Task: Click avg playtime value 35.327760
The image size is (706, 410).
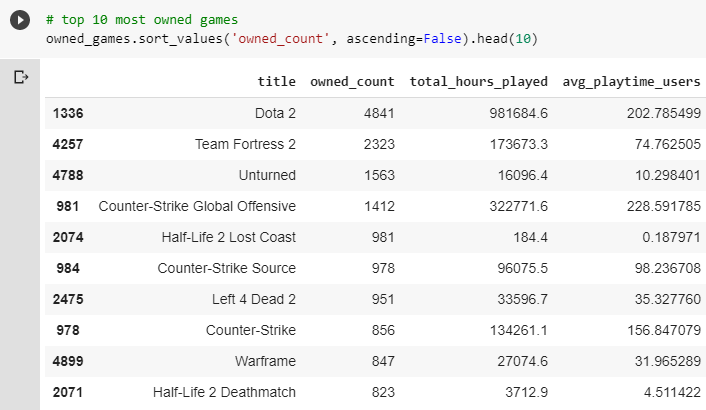Action: pos(668,299)
